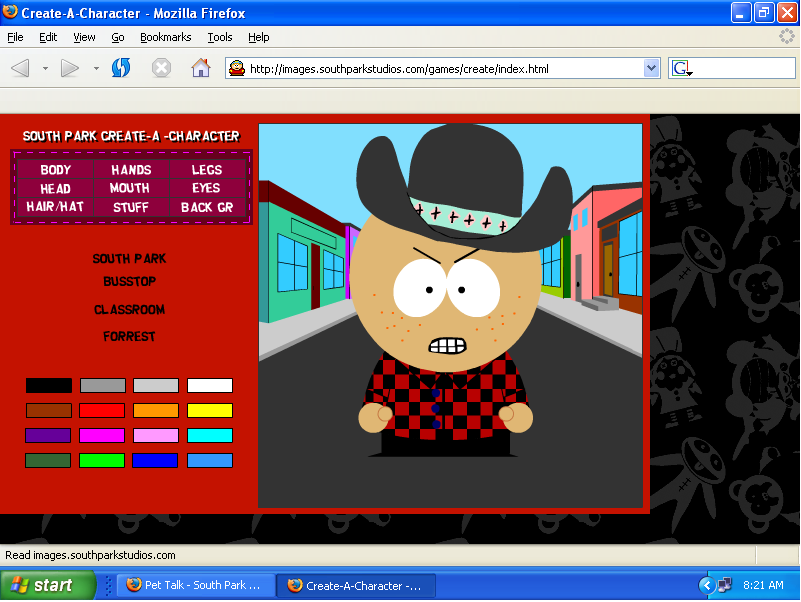Pick the orange color swatch
Viewport: 801px width, 602px height.
(156, 410)
